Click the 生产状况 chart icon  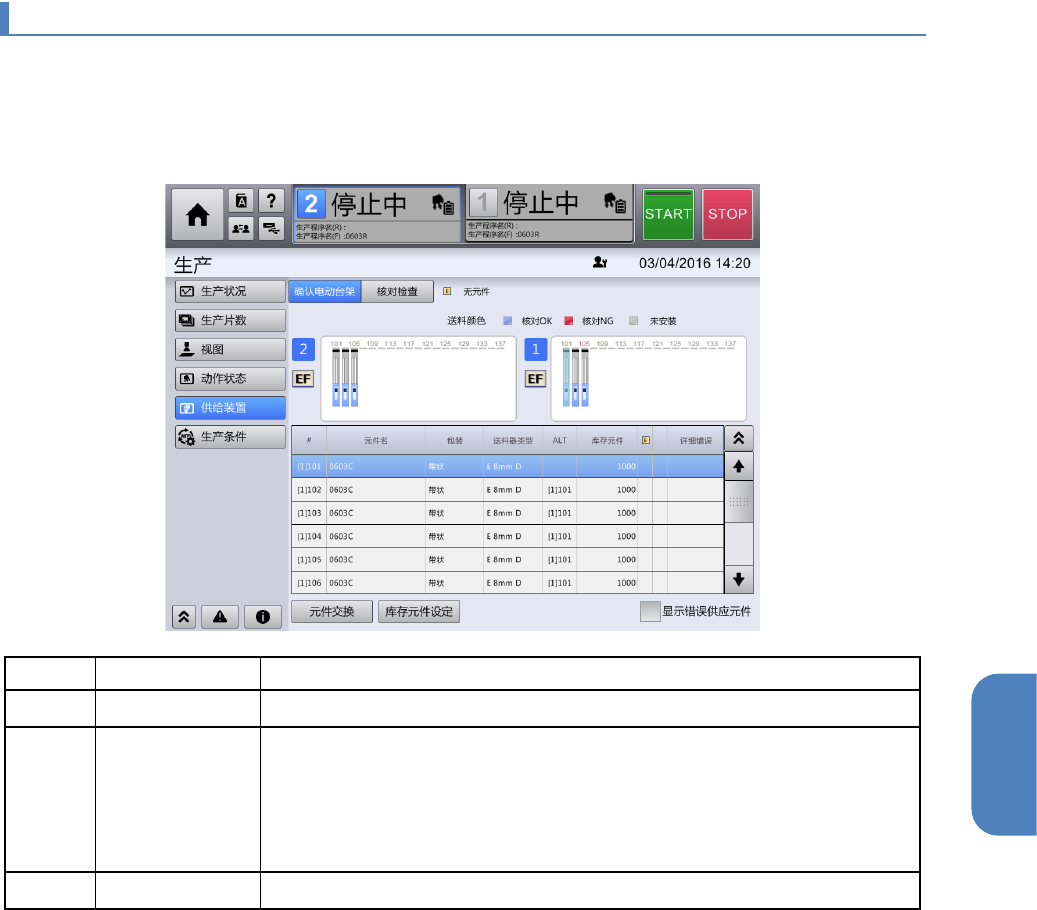[x=187, y=291]
